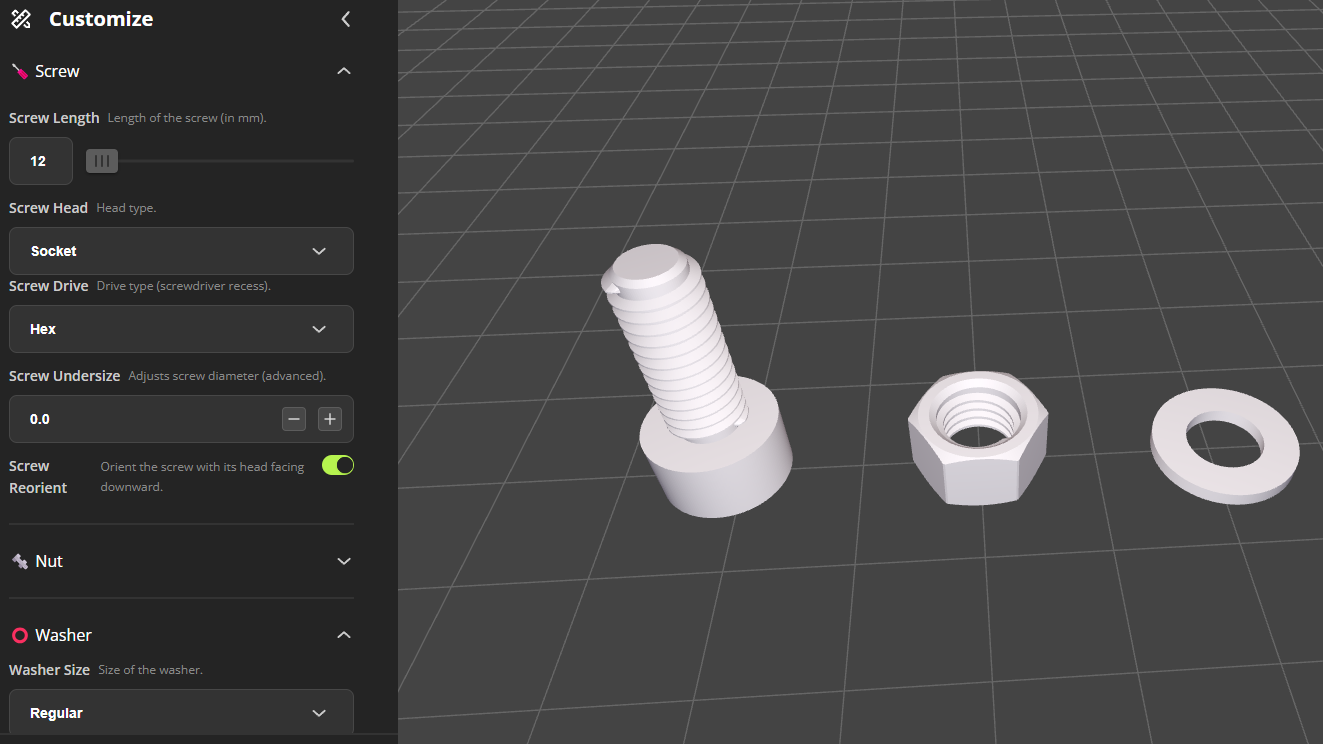Click the Screw Undersize value field
1323x744 pixels.
pyautogui.click(x=140, y=419)
